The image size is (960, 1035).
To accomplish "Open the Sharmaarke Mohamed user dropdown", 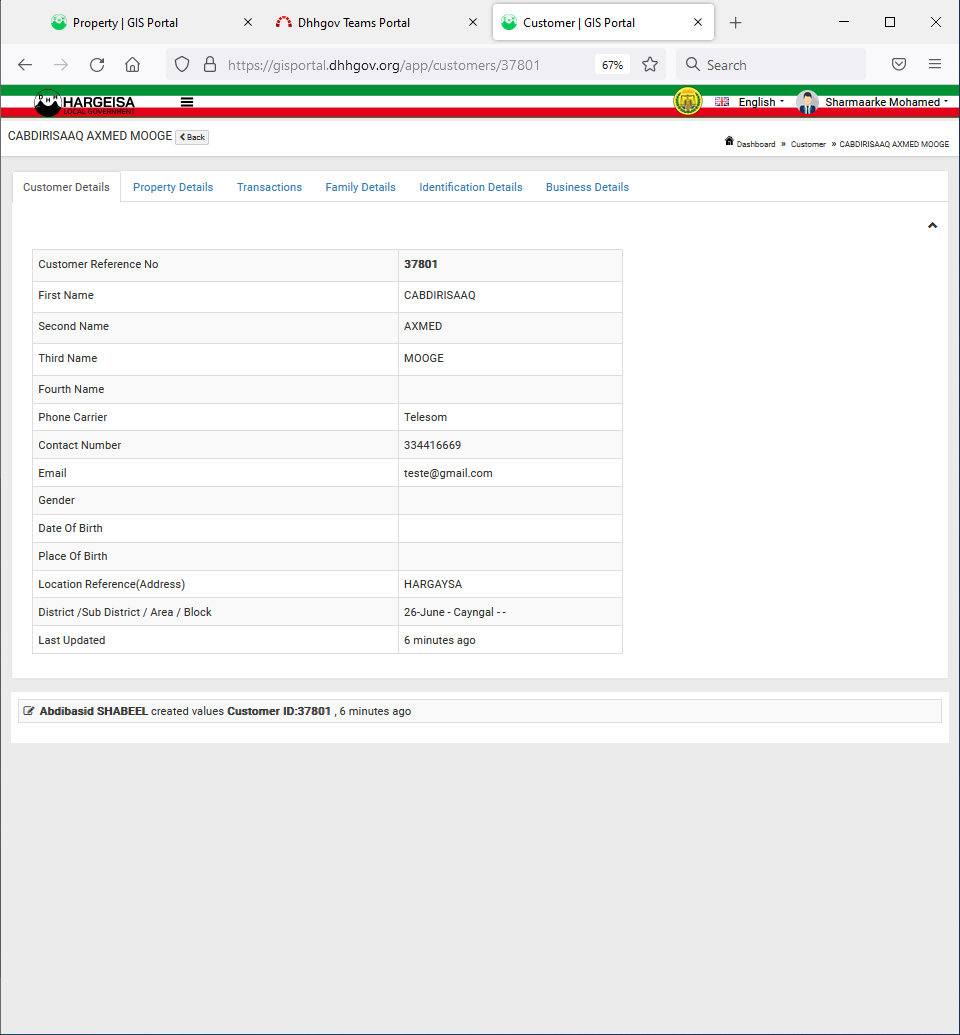I will tap(886, 102).
